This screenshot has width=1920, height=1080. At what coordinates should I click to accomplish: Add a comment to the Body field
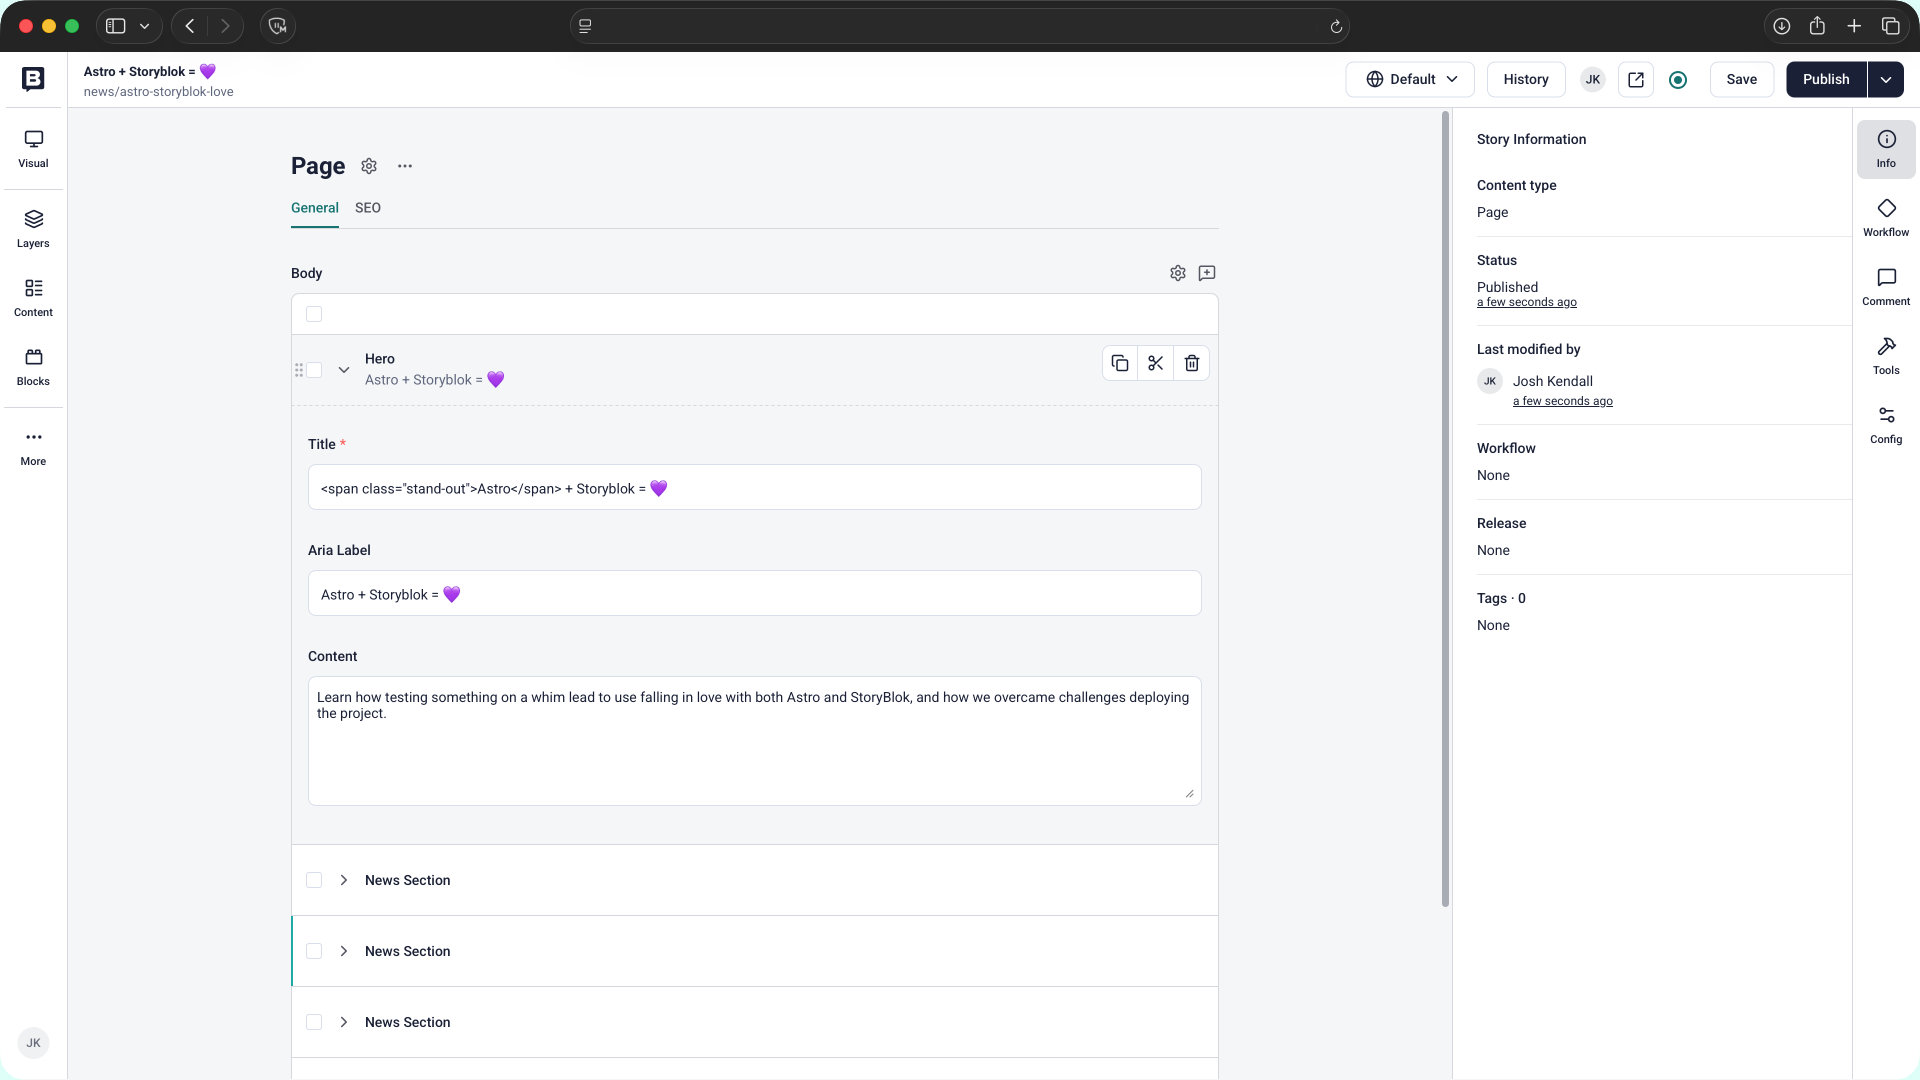click(x=1207, y=273)
